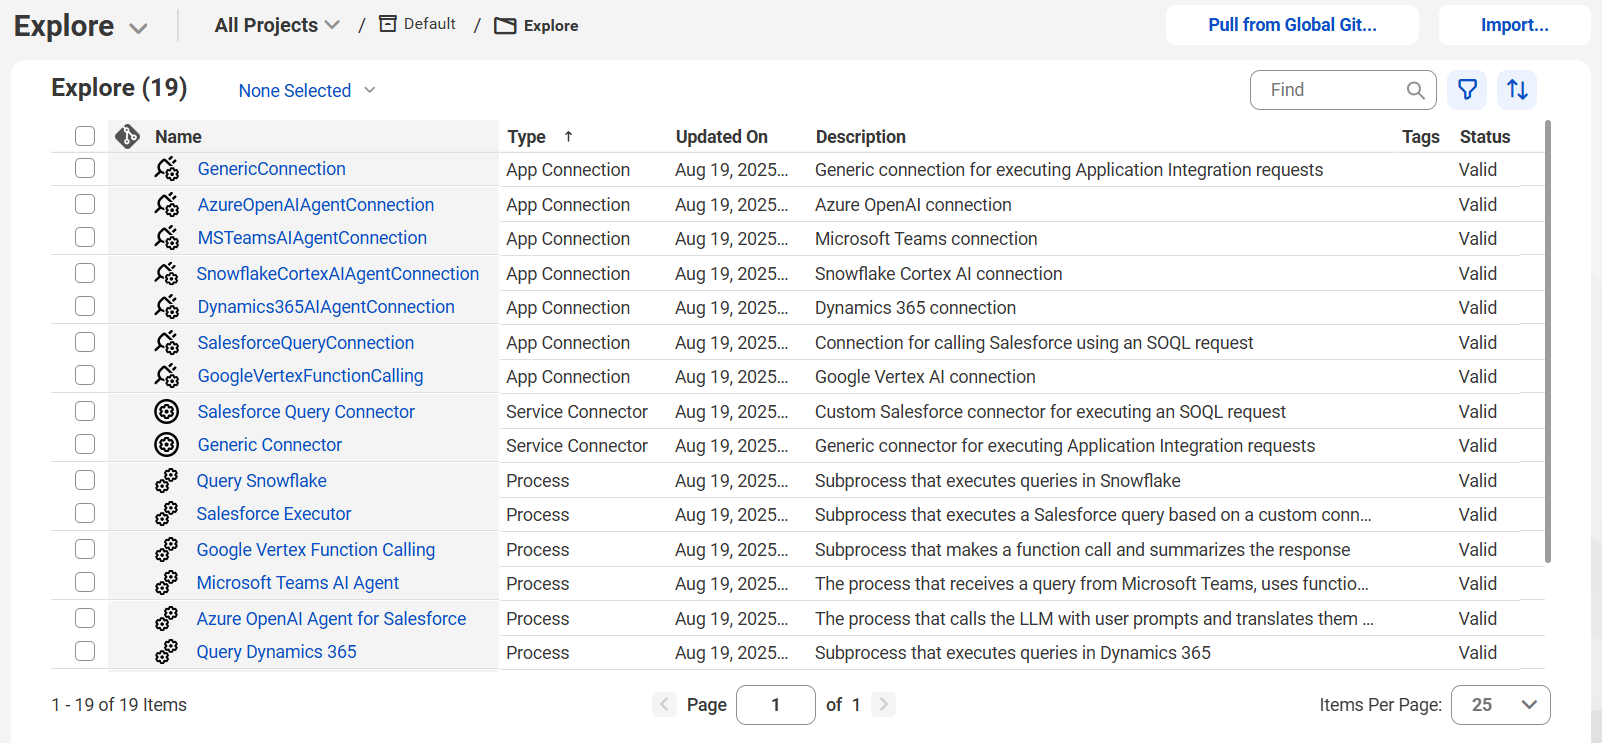Click Pull from Global Git button

pyautogui.click(x=1292, y=25)
